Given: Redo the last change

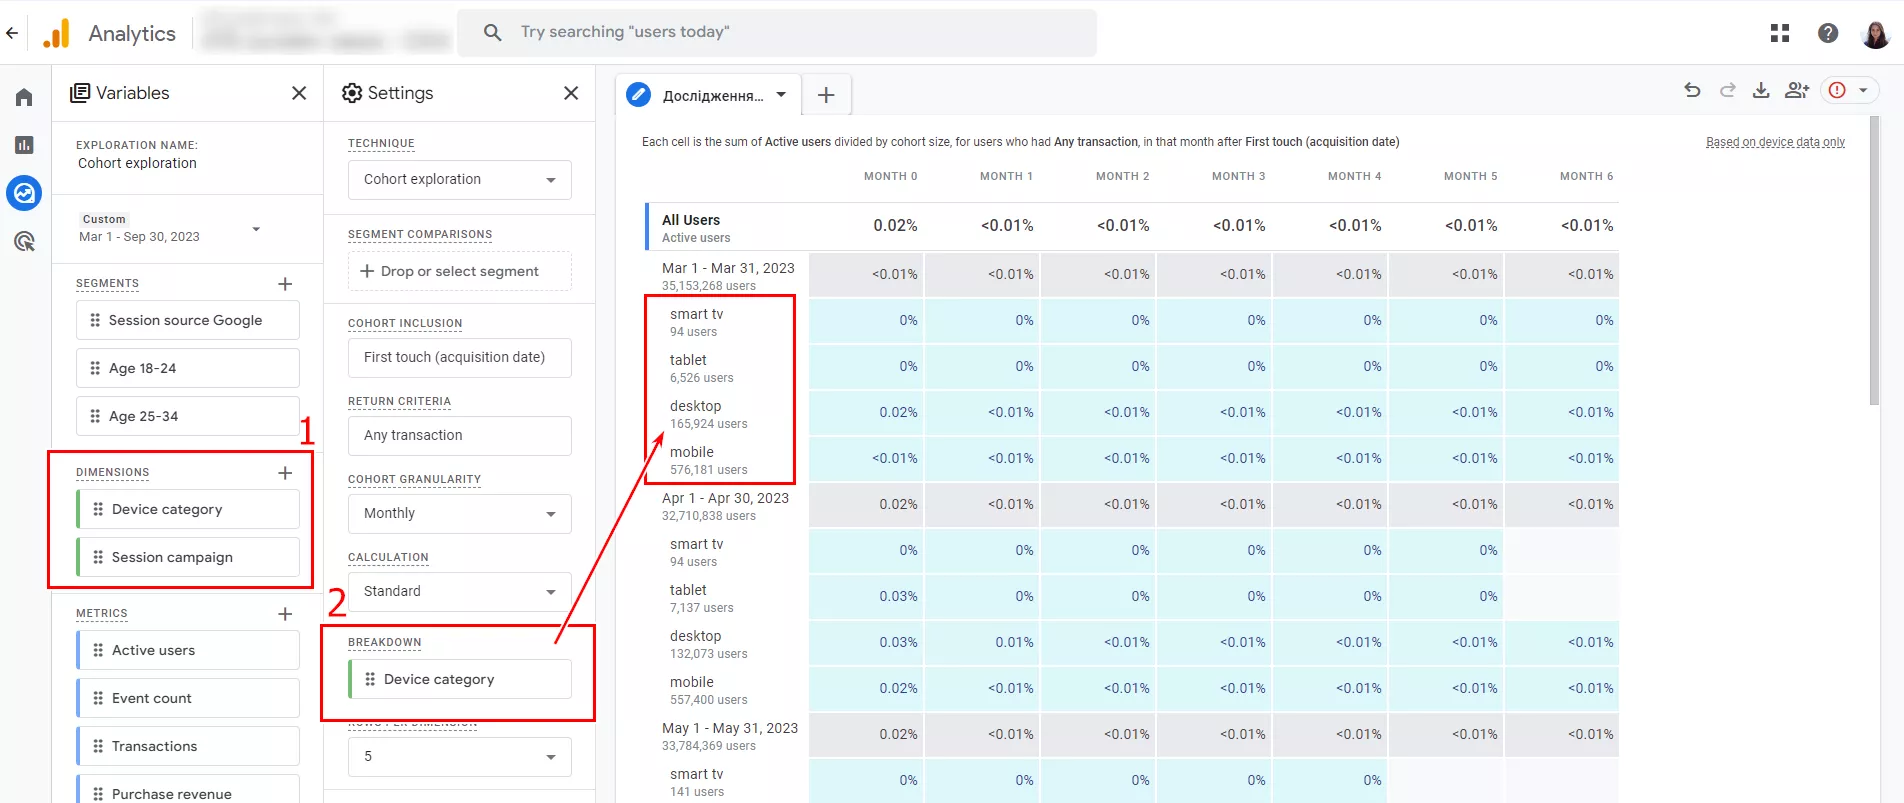Looking at the screenshot, I should 1727,90.
